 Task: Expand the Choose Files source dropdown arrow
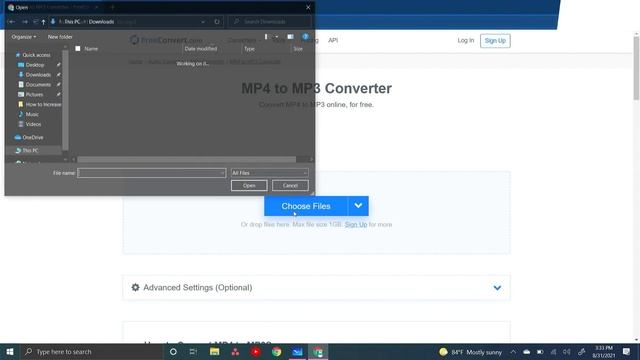tap(358, 206)
